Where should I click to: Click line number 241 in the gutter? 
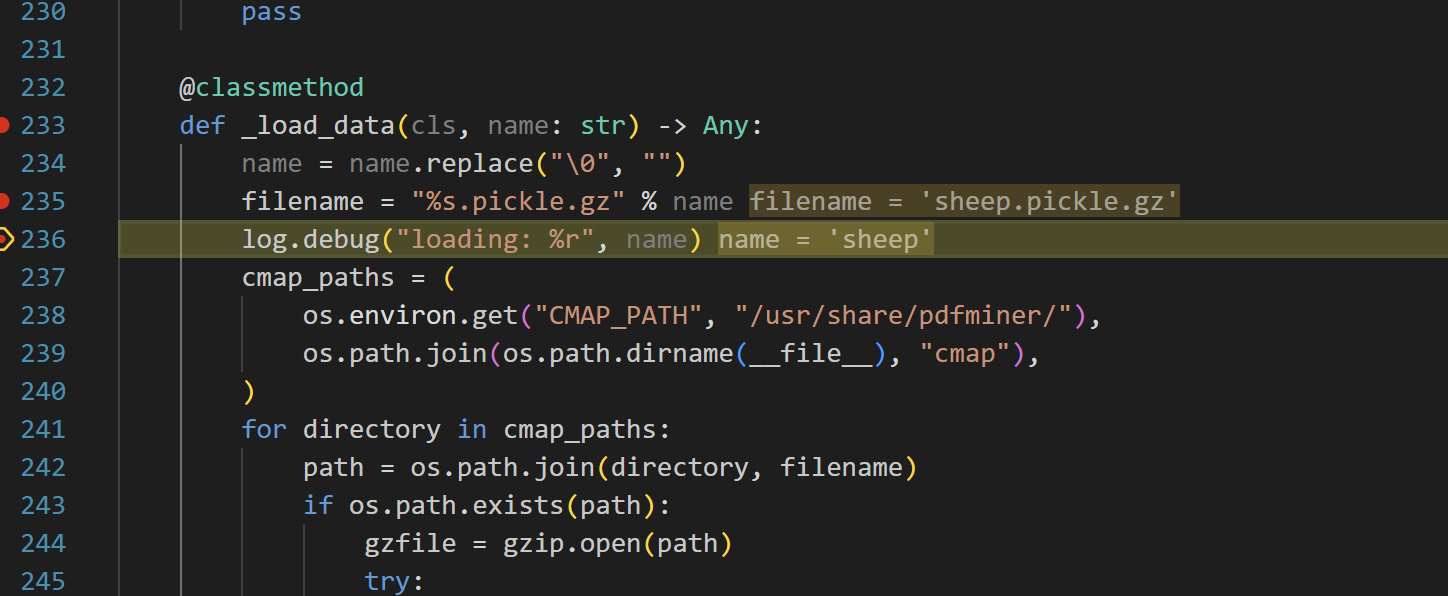pos(43,429)
